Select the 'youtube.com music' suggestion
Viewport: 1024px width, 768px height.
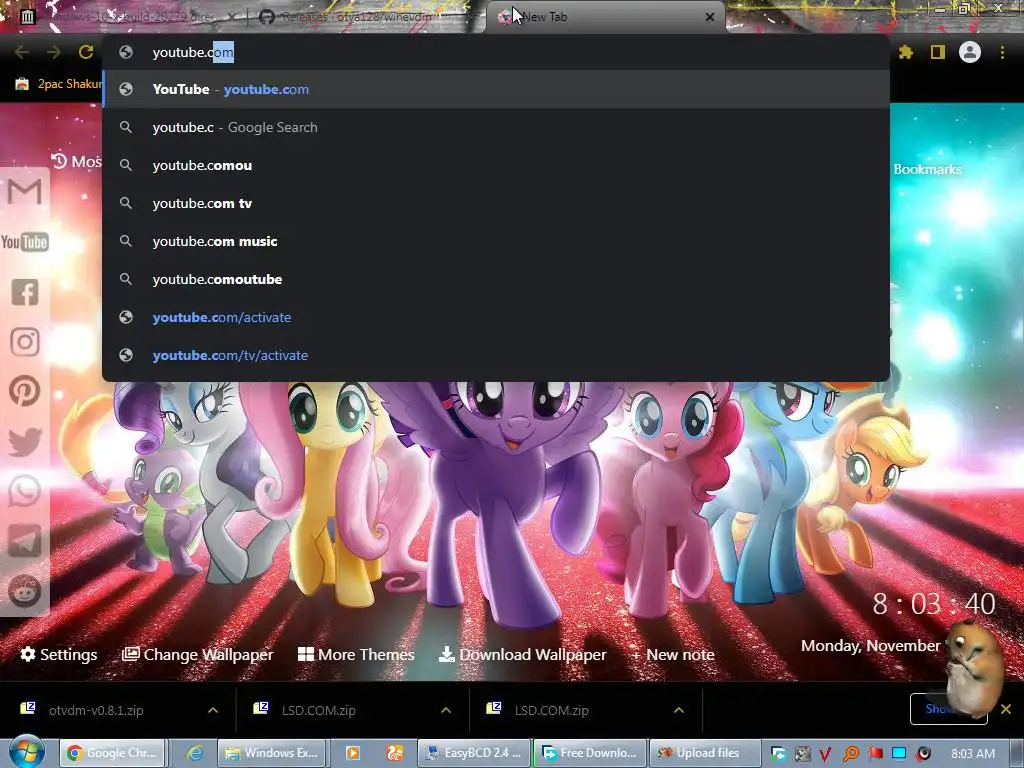tap(496, 241)
